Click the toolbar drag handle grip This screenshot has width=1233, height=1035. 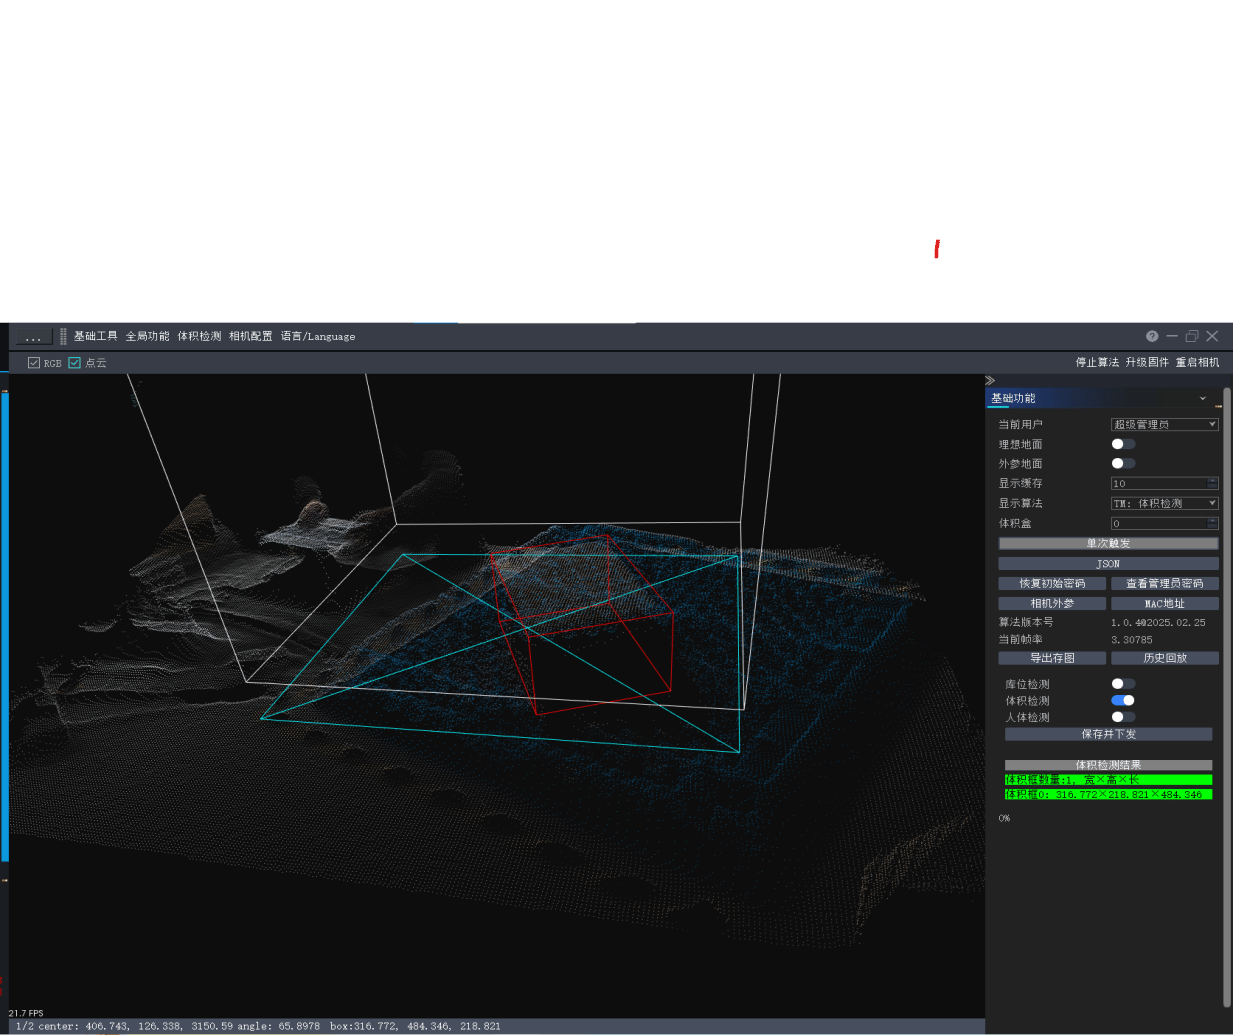pos(63,336)
